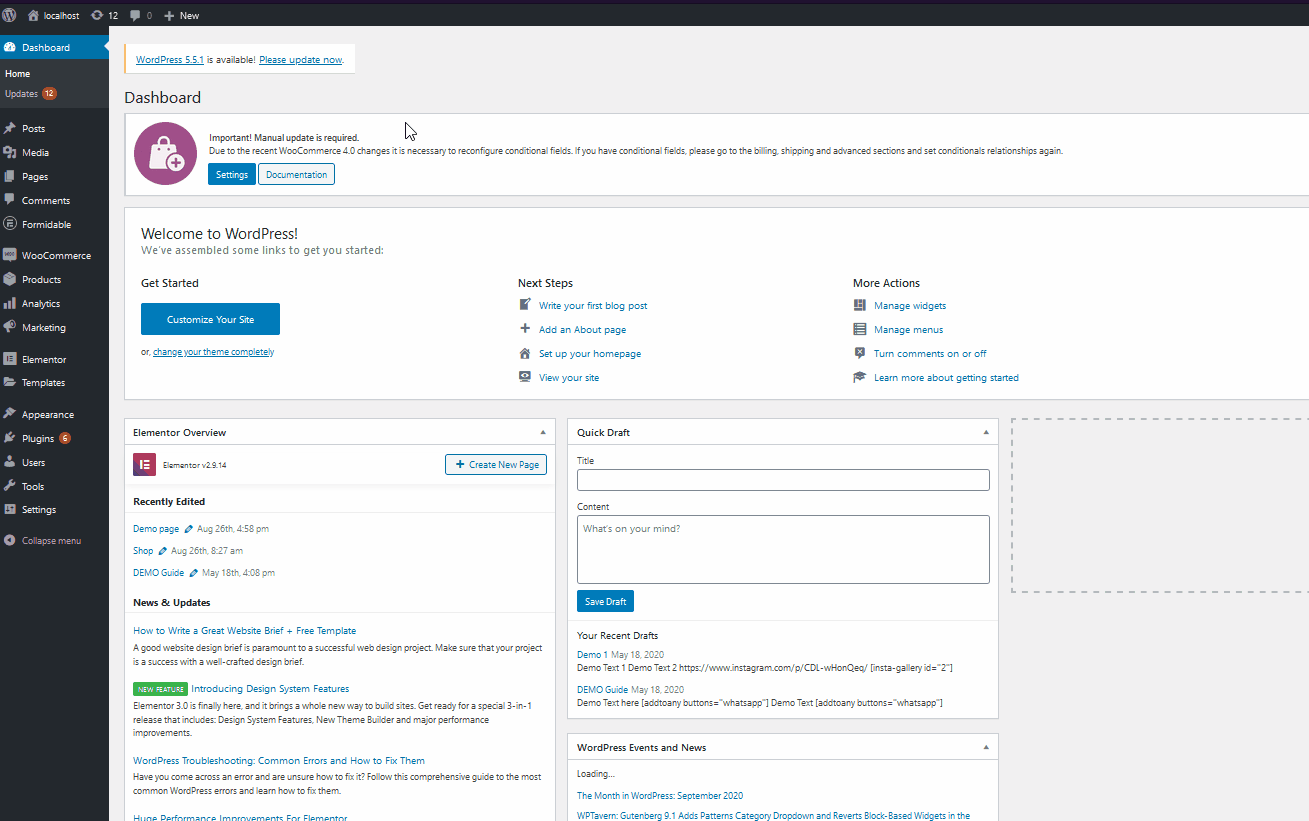Click Learn more about getting started
The height and width of the screenshot is (821, 1309).
pyautogui.click(x=946, y=377)
